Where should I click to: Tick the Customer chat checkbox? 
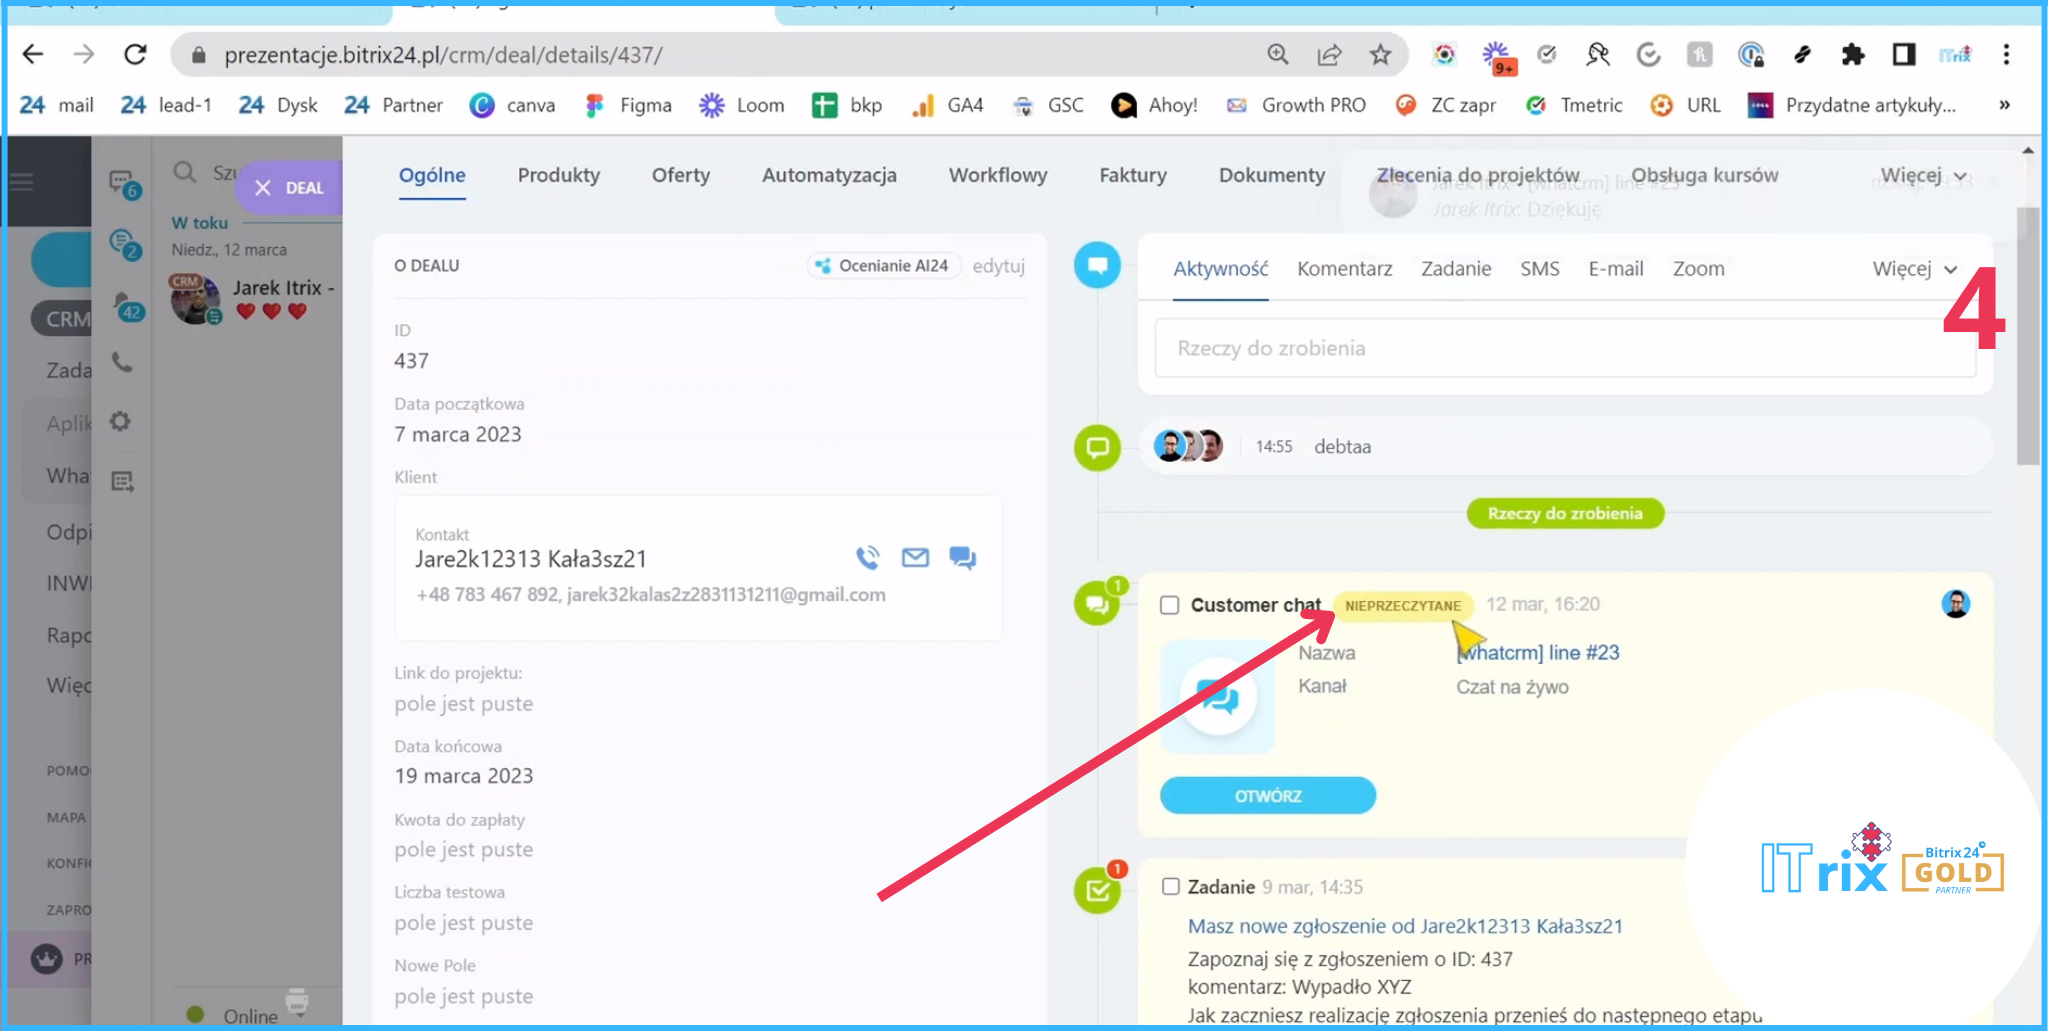pos(1169,605)
